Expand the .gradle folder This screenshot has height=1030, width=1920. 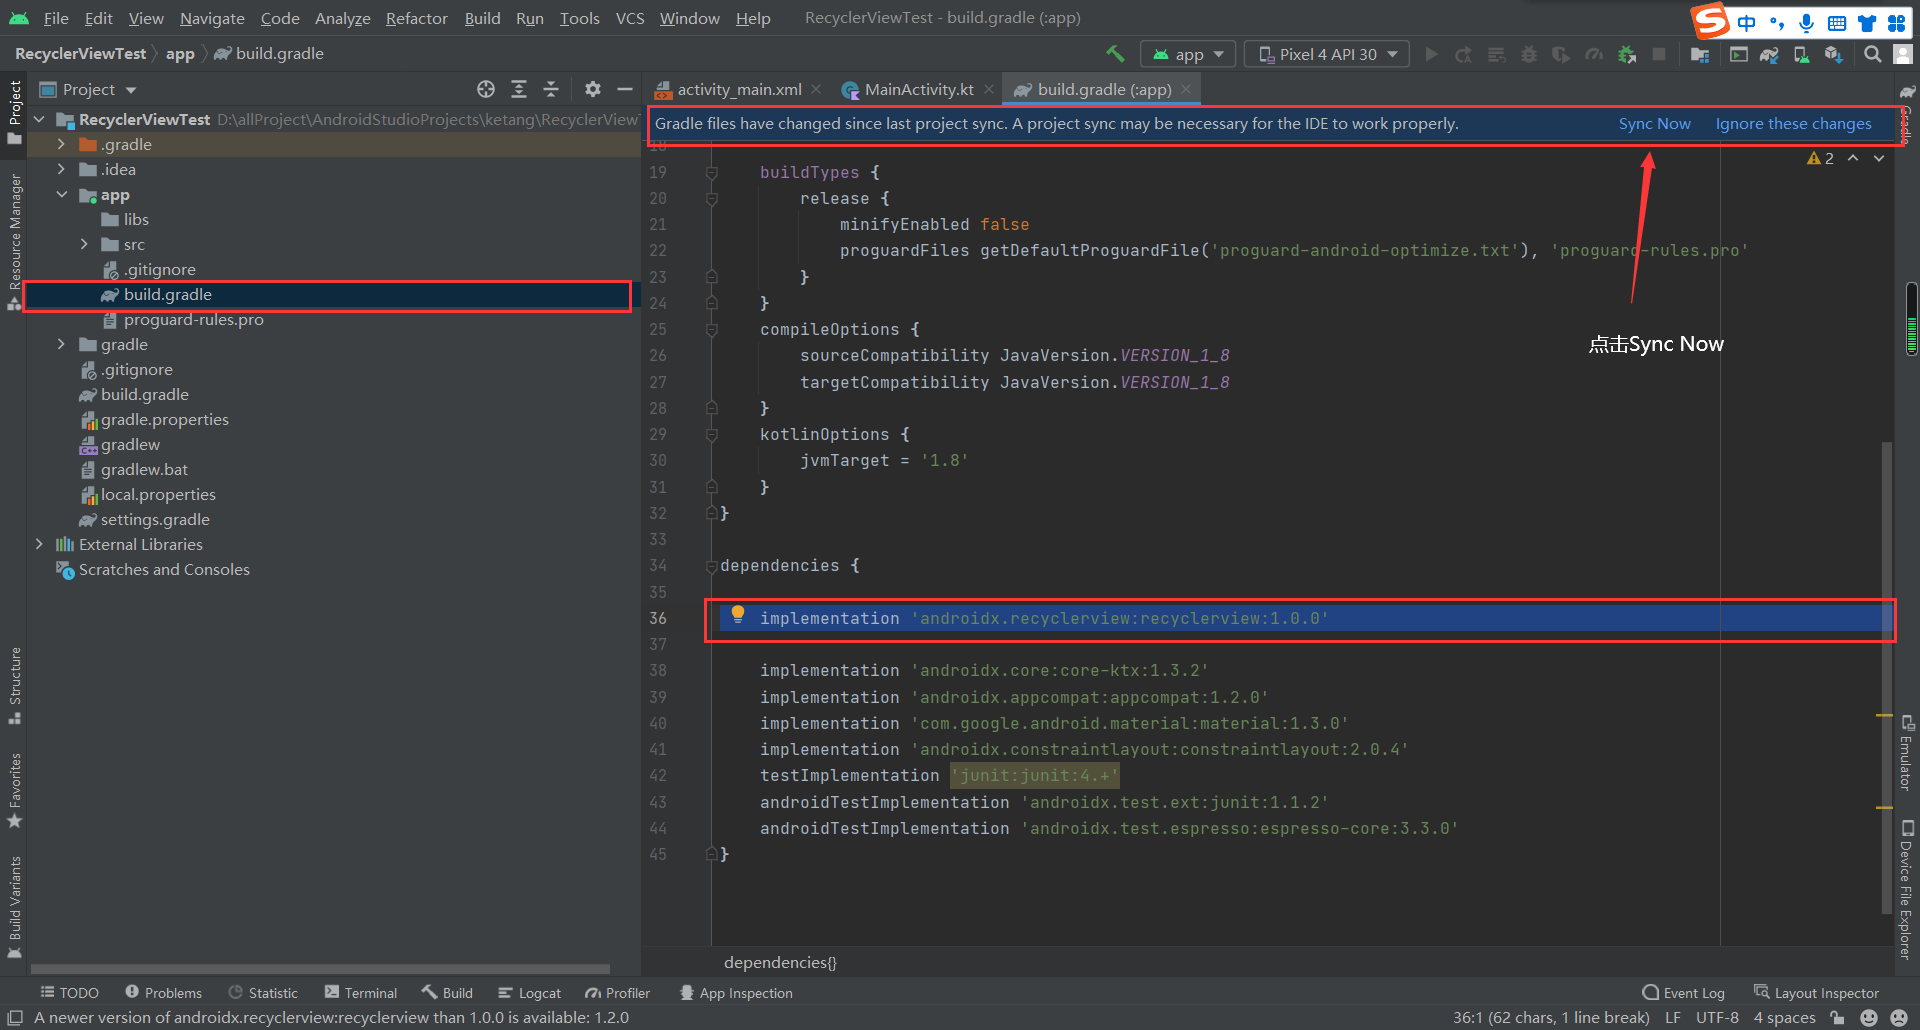pos(62,144)
